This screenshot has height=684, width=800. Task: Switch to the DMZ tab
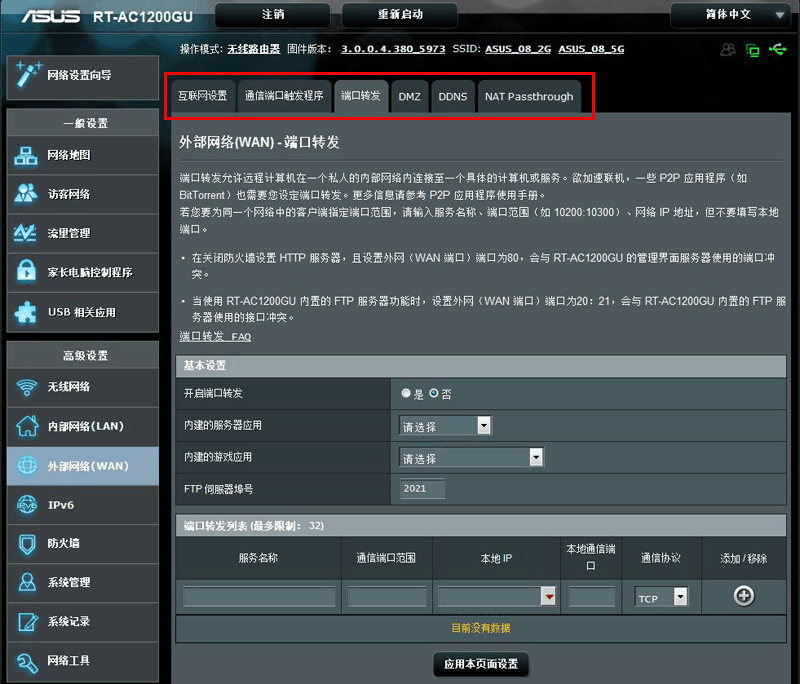point(409,96)
